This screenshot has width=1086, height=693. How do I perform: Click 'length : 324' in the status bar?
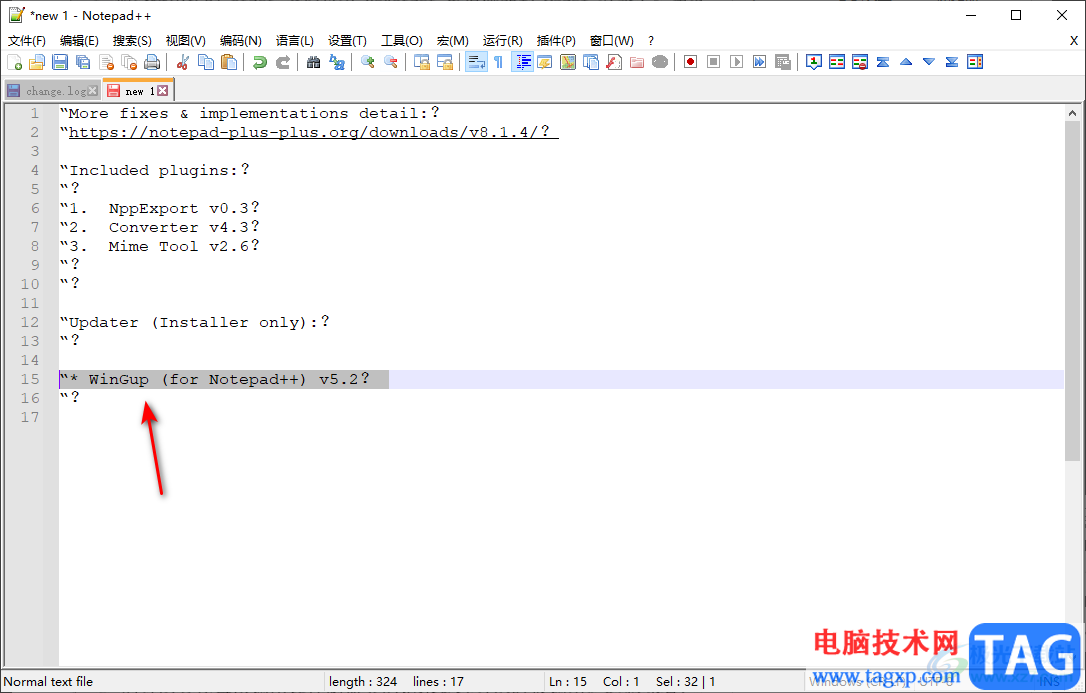click(363, 681)
